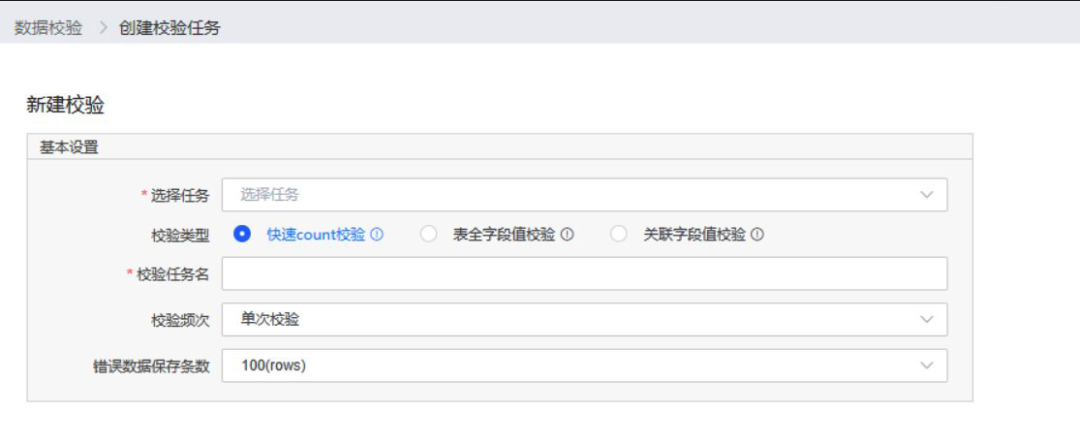Open the 错误数据保存条数 dropdown showing 100(rows)
The width and height of the screenshot is (1080, 446).
pos(584,365)
